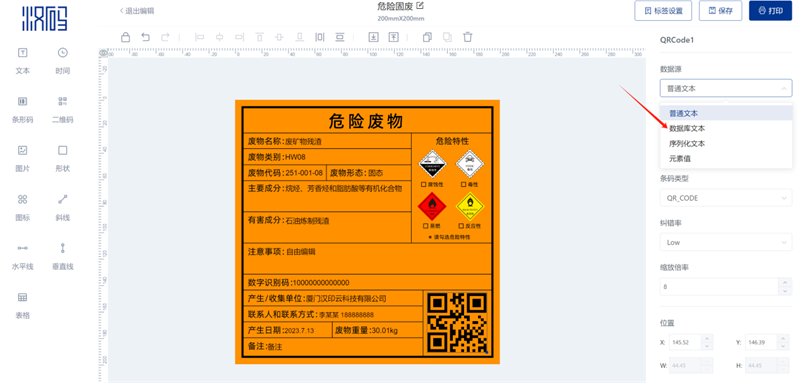Copy the selected element
Screen dimensions: 800x383
pos(428,37)
